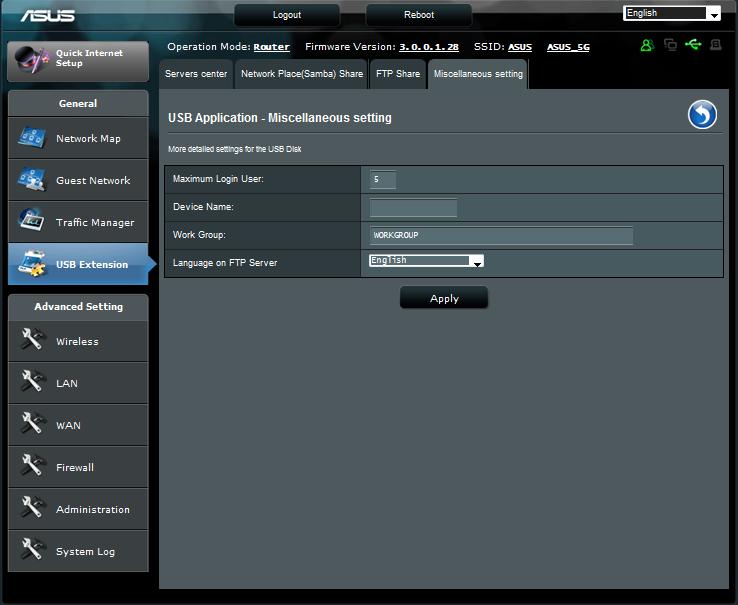Click the blue back arrow button
Image resolution: width=738 pixels, height=605 pixels.
(x=702, y=114)
